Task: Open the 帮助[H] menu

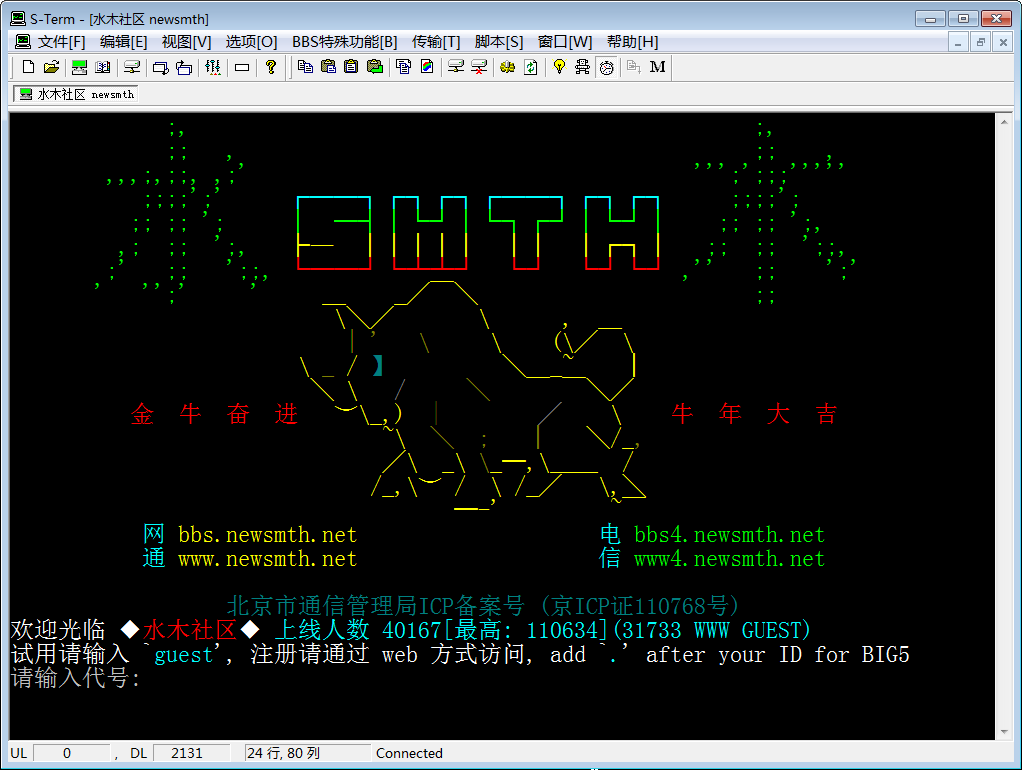Action: point(632,42)
